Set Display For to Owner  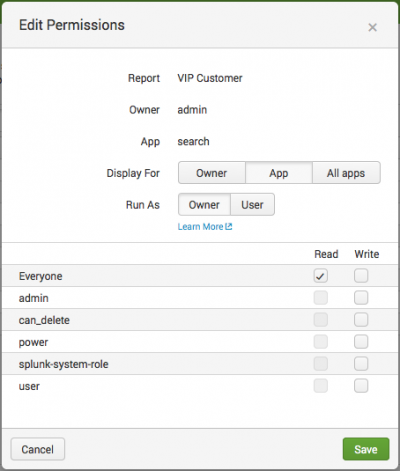(212, 173)
